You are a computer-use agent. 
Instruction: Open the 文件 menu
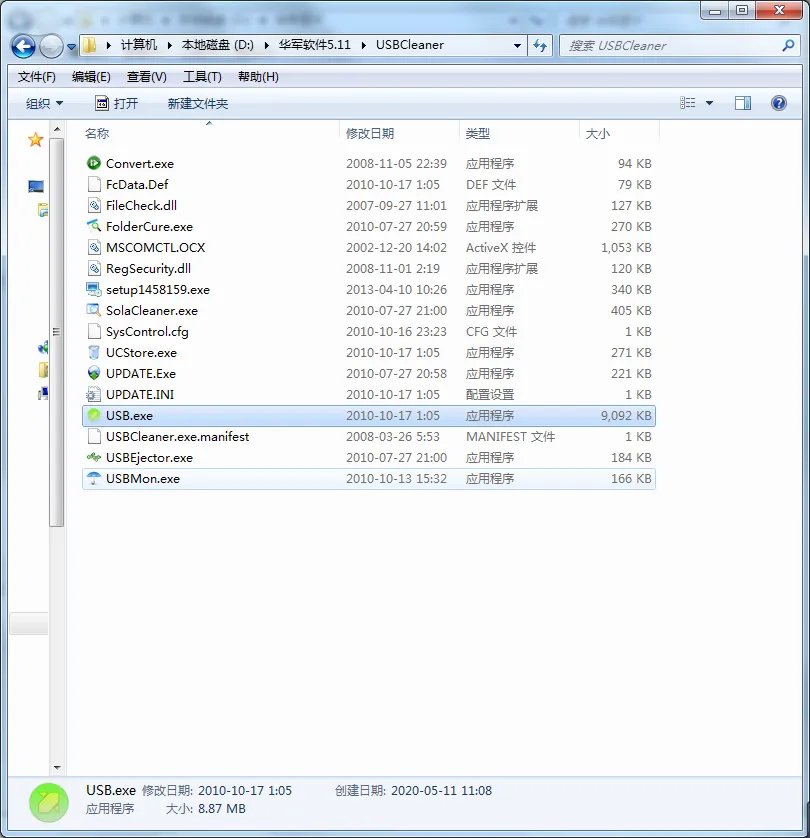(x=36, y=76)
